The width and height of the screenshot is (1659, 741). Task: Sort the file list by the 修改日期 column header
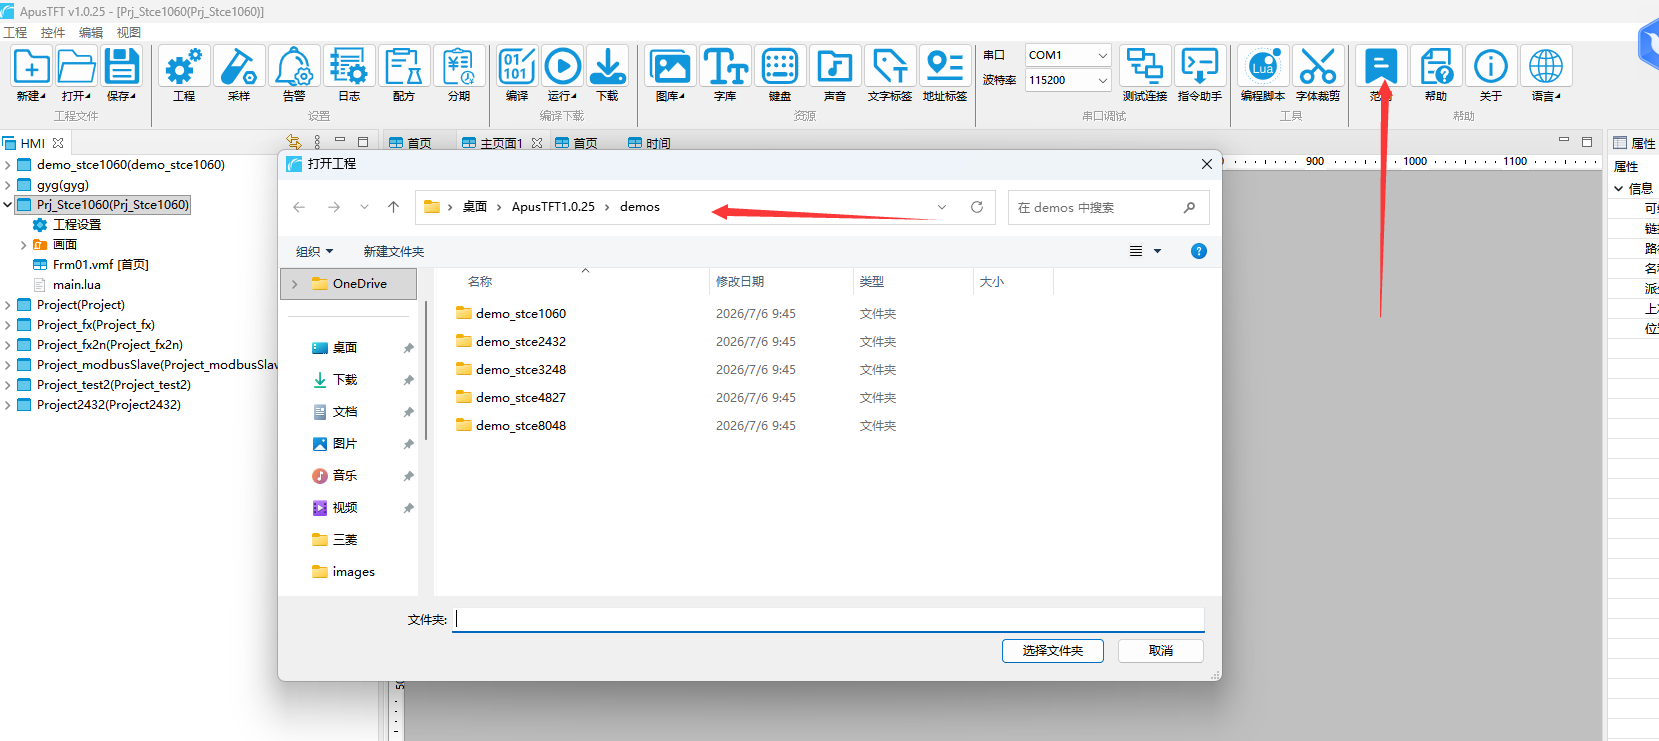click(781, 282)
